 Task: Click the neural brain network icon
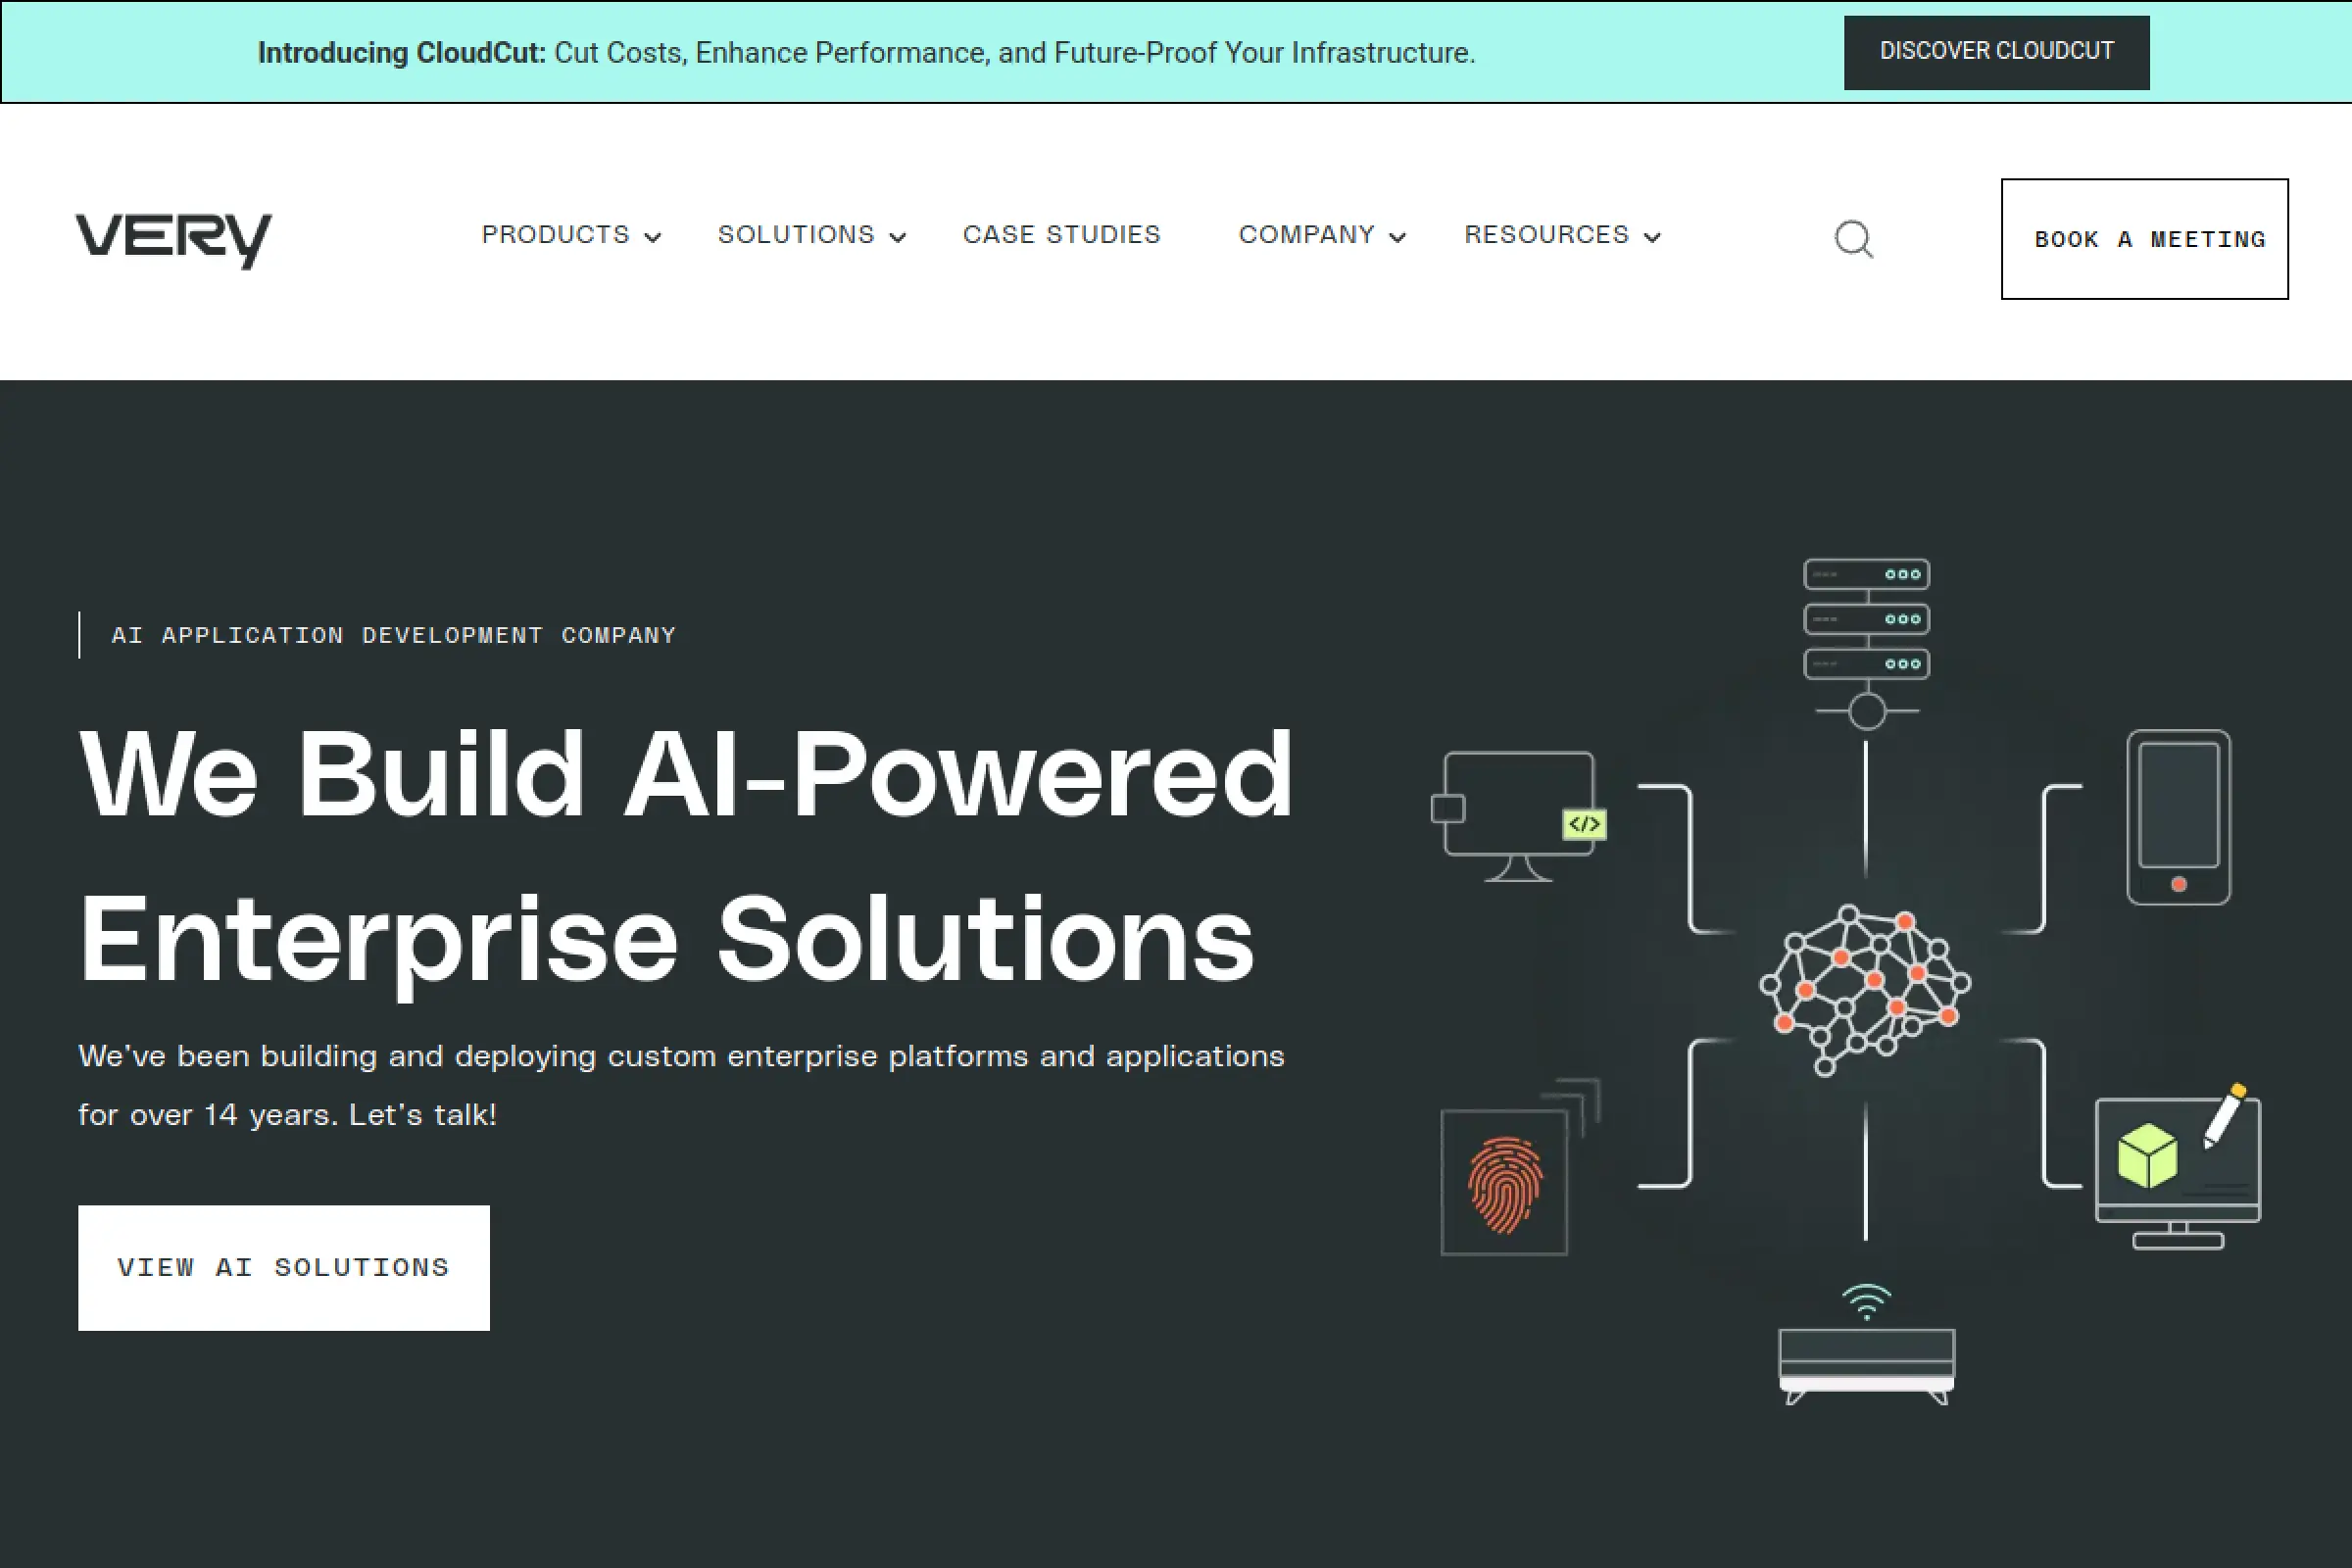pyautogui.click(x=1865, y=988)
